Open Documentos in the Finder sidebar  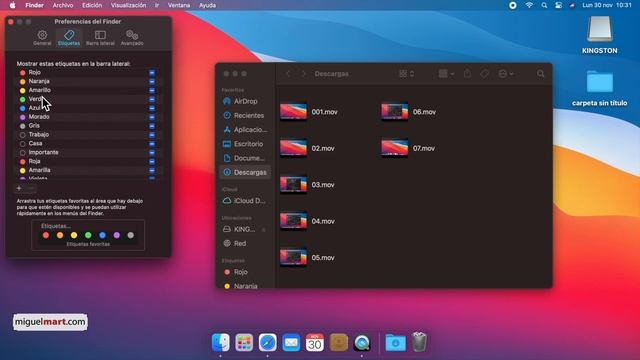(245, 158)
